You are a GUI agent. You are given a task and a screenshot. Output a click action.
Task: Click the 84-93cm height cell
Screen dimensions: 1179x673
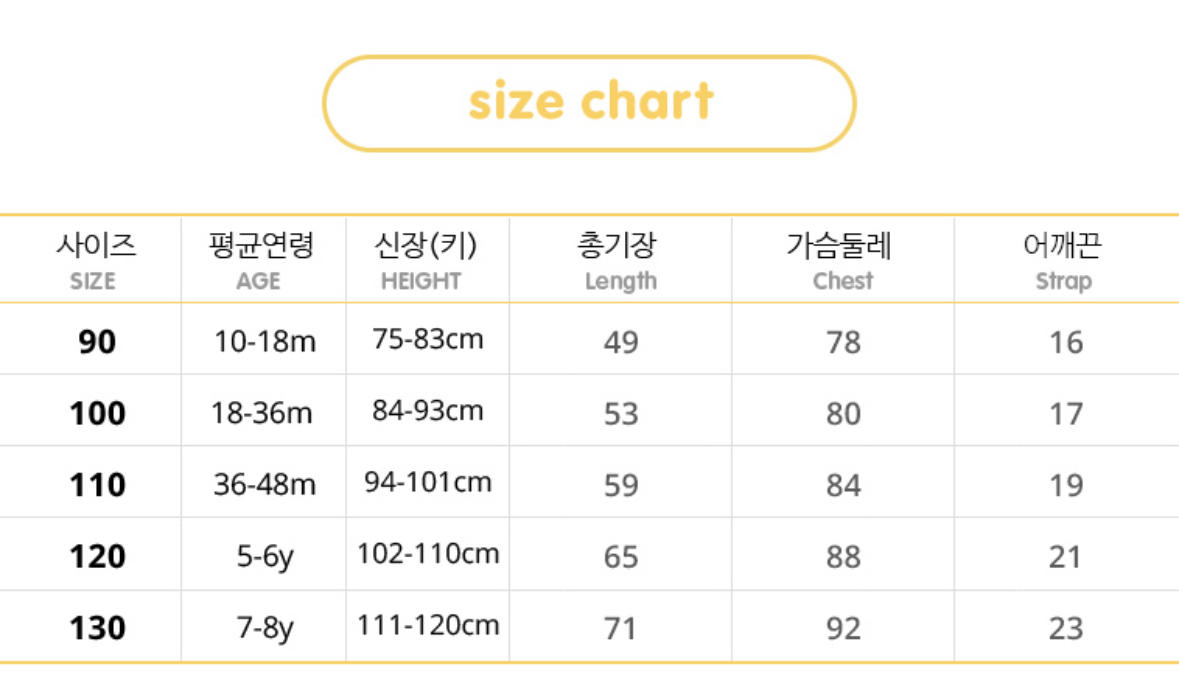pos(428,411)
